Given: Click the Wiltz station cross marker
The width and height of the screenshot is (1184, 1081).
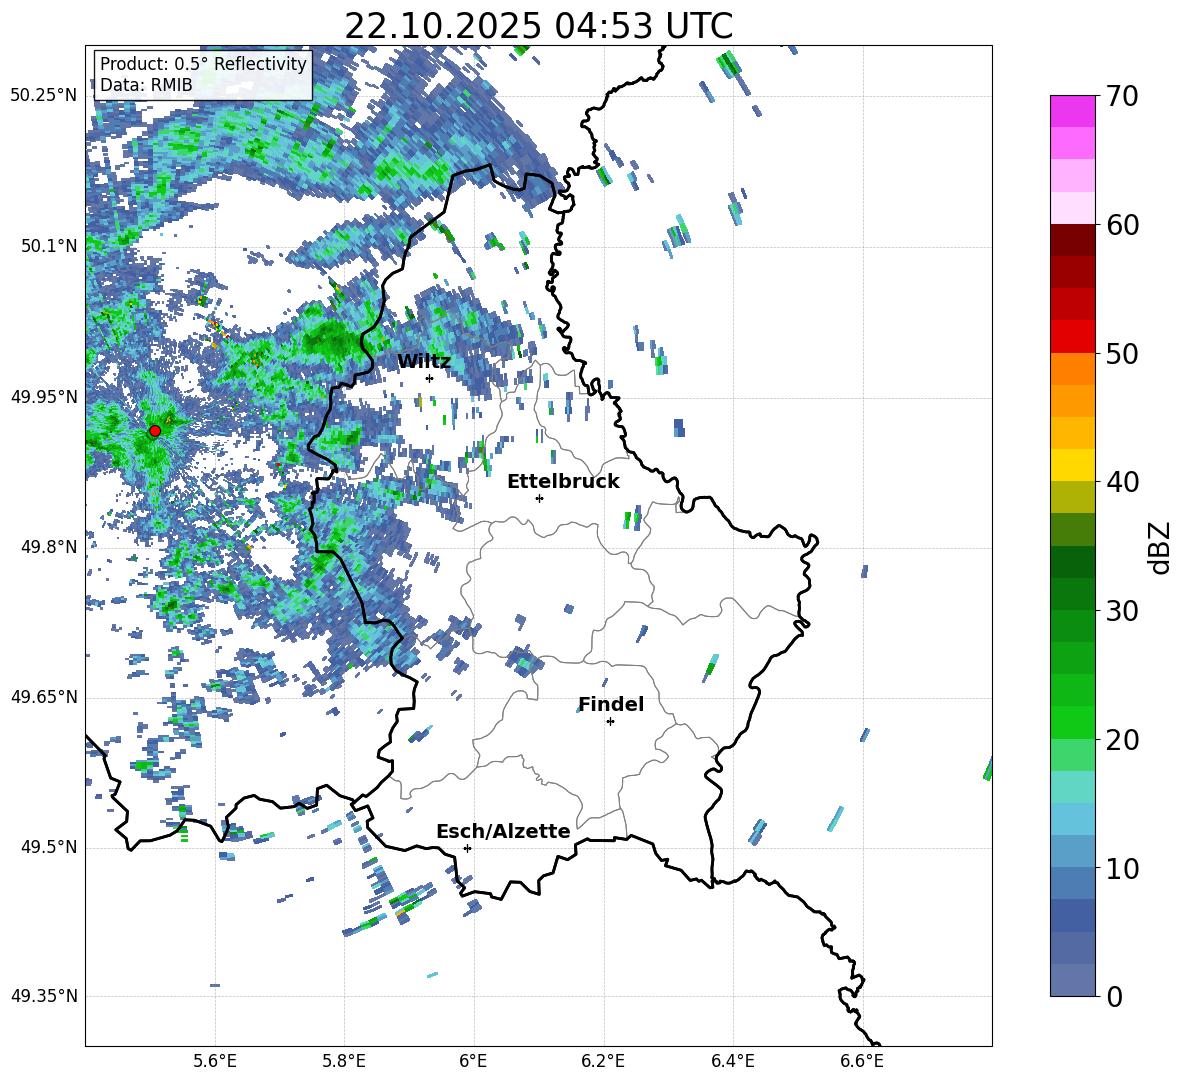Looking at the screenshot, I should click(430, 378).
